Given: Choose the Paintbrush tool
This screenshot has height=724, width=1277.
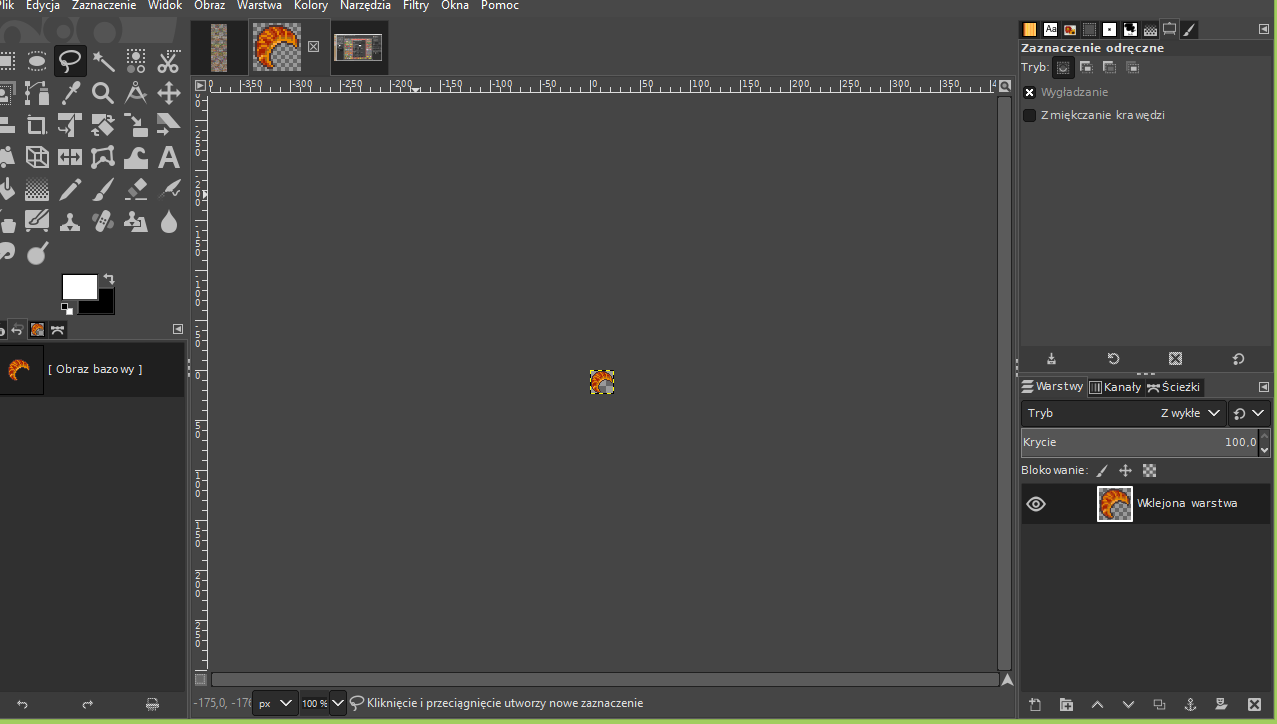Looking at the screenshot, I should pyautogui.click(x=103, y=189).
